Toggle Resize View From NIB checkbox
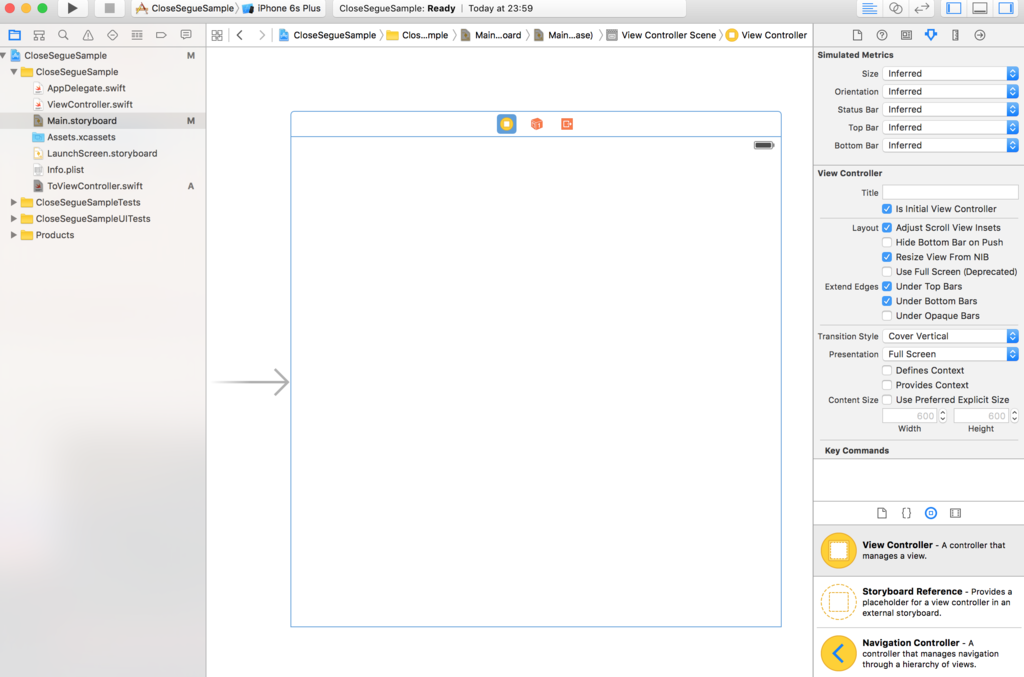The image size is (1024, 677). coord(887,257)
